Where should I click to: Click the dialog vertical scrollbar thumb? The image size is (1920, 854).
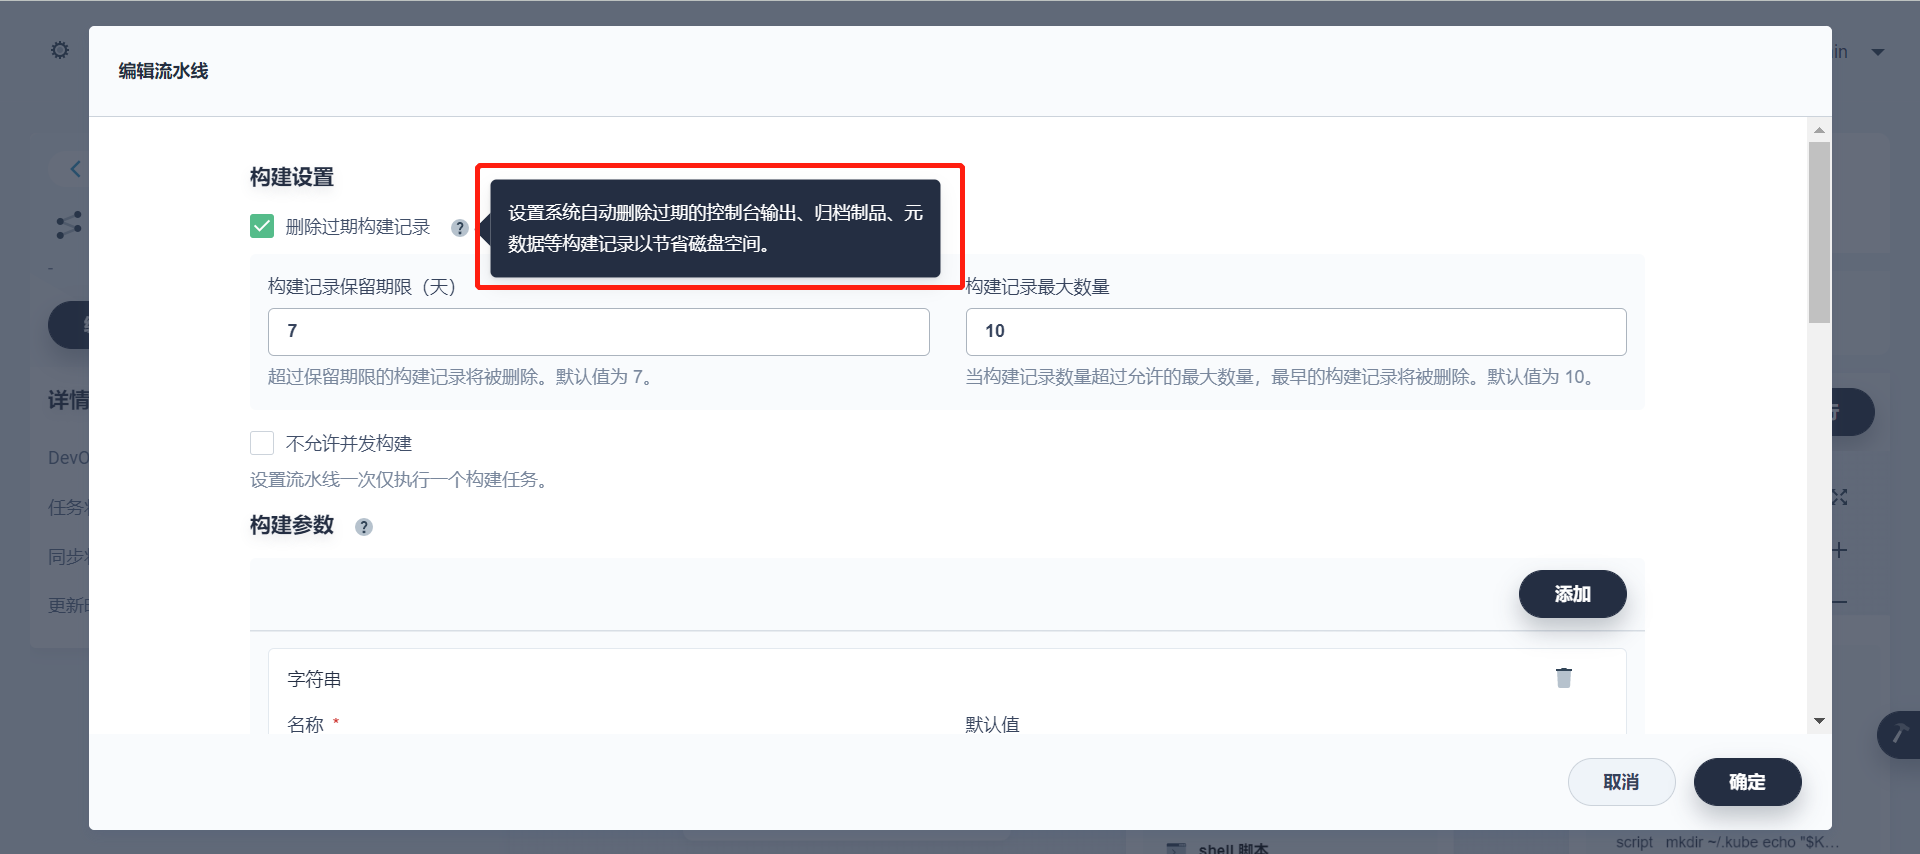[x=1819, y=232]
